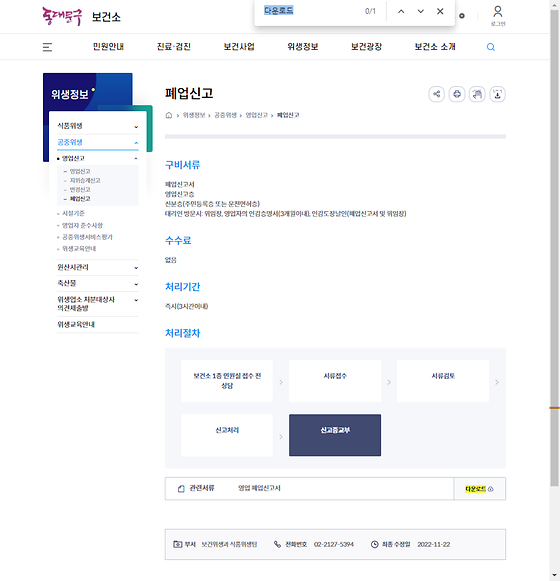Go to next find match arrow
The image size is (560, 581).
pyautogui.click(x=421, y=11)
